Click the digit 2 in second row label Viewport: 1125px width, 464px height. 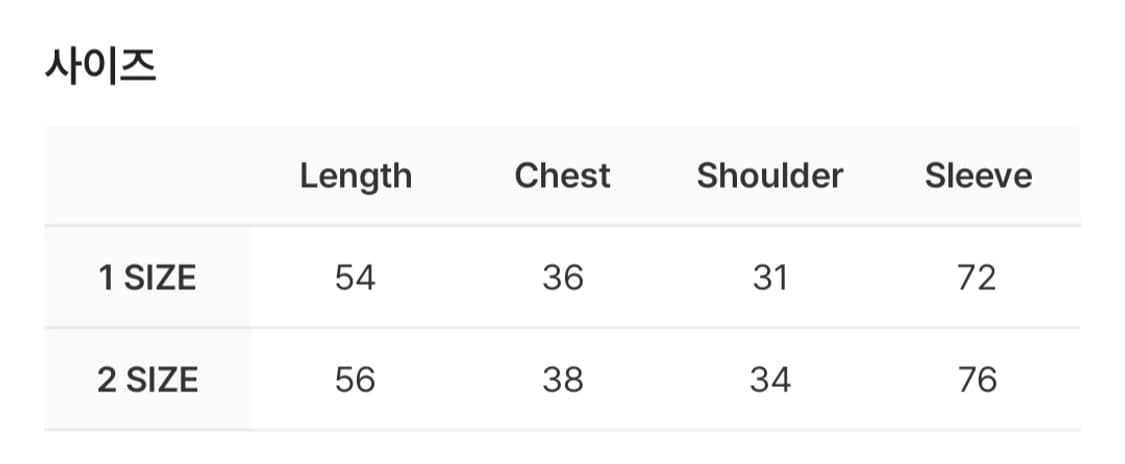pyautogui.click(x=106, y=380)
